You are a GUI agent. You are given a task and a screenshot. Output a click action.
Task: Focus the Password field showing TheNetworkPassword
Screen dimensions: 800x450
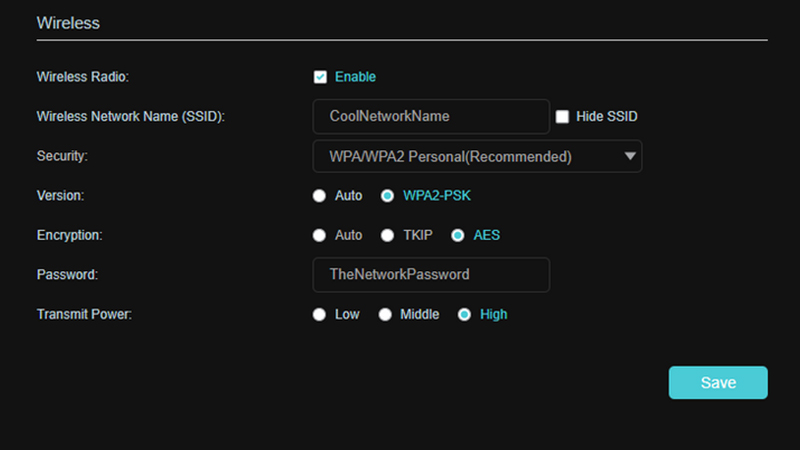(431, 274)
